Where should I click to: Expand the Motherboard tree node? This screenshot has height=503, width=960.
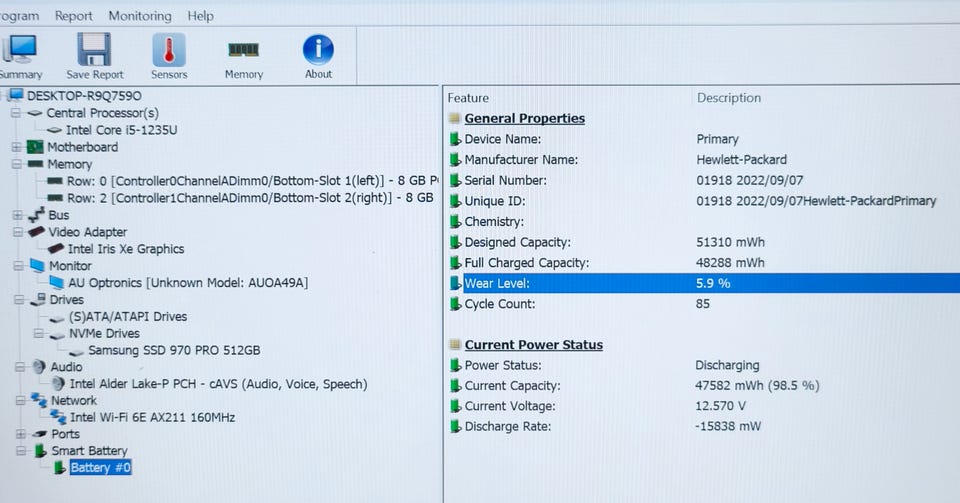[x=17, y=147]
